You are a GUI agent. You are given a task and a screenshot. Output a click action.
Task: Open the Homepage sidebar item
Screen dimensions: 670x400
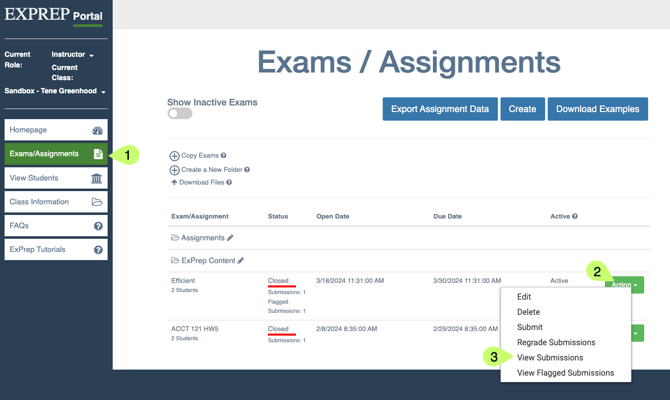click(56, 130)
